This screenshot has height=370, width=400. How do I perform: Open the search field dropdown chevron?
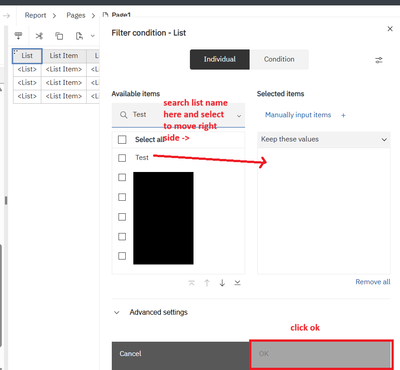[239, 116]
